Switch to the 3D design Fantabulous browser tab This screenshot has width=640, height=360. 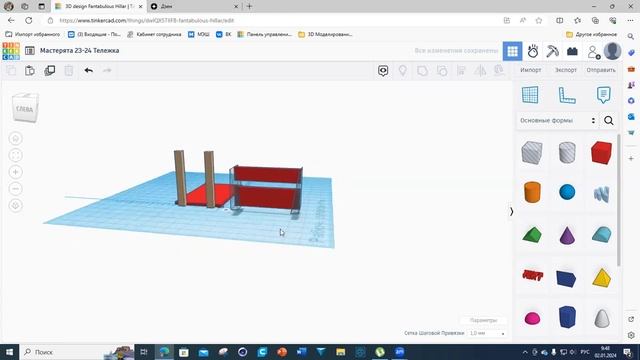click(100, 7)
